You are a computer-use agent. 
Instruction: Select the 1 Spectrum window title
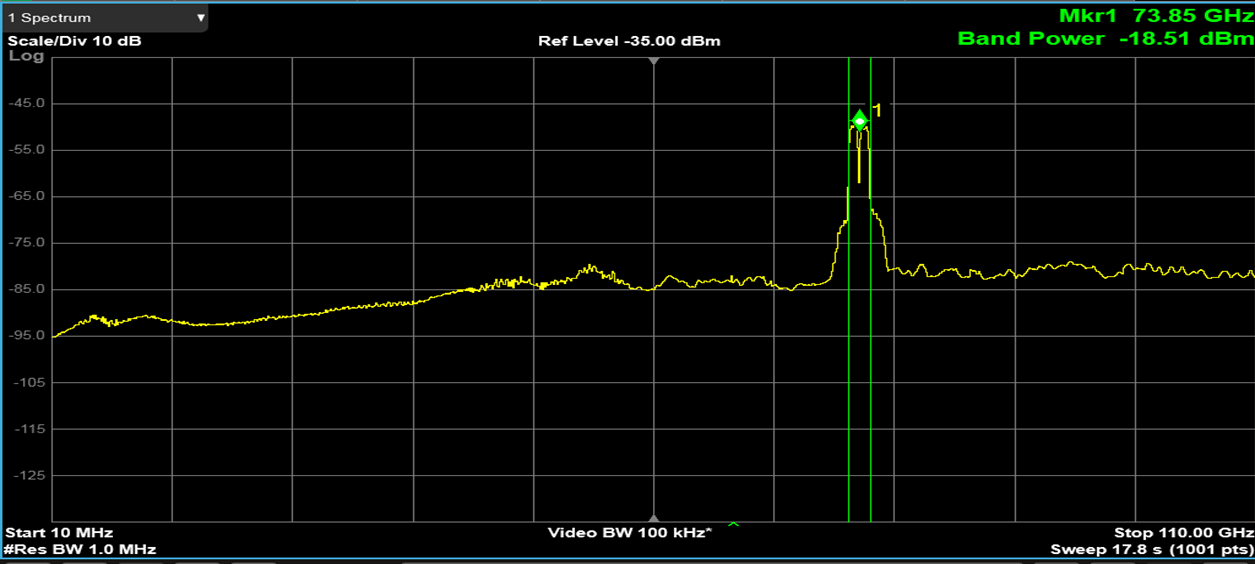(50, 18)
